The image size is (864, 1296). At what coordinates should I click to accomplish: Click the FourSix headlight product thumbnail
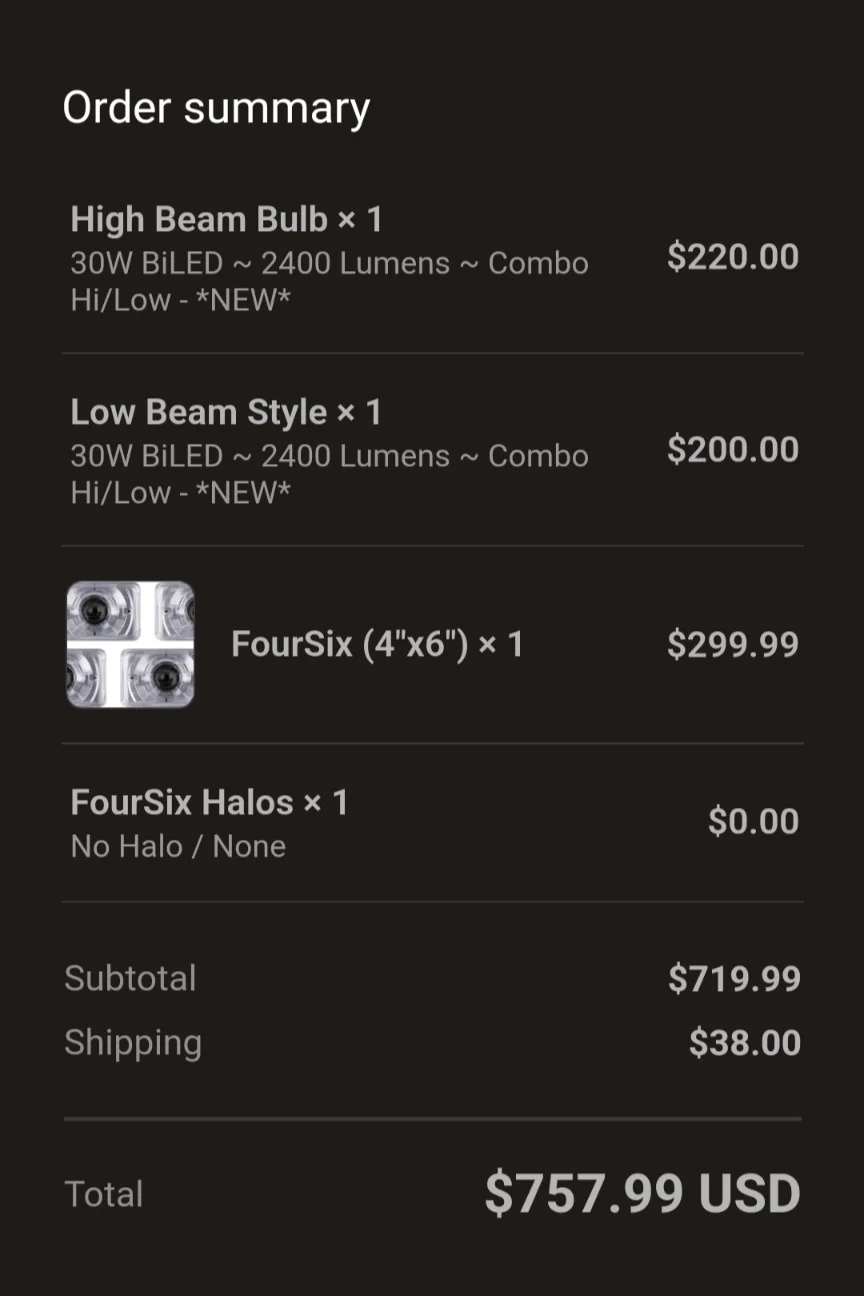[x=130, y=644]
